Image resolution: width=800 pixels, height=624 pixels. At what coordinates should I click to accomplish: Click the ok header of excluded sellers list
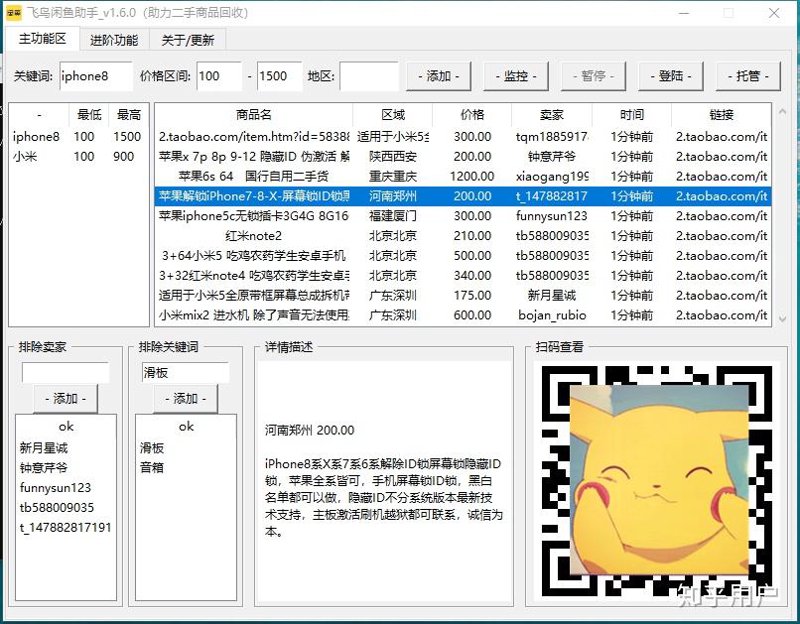(66, 426)
